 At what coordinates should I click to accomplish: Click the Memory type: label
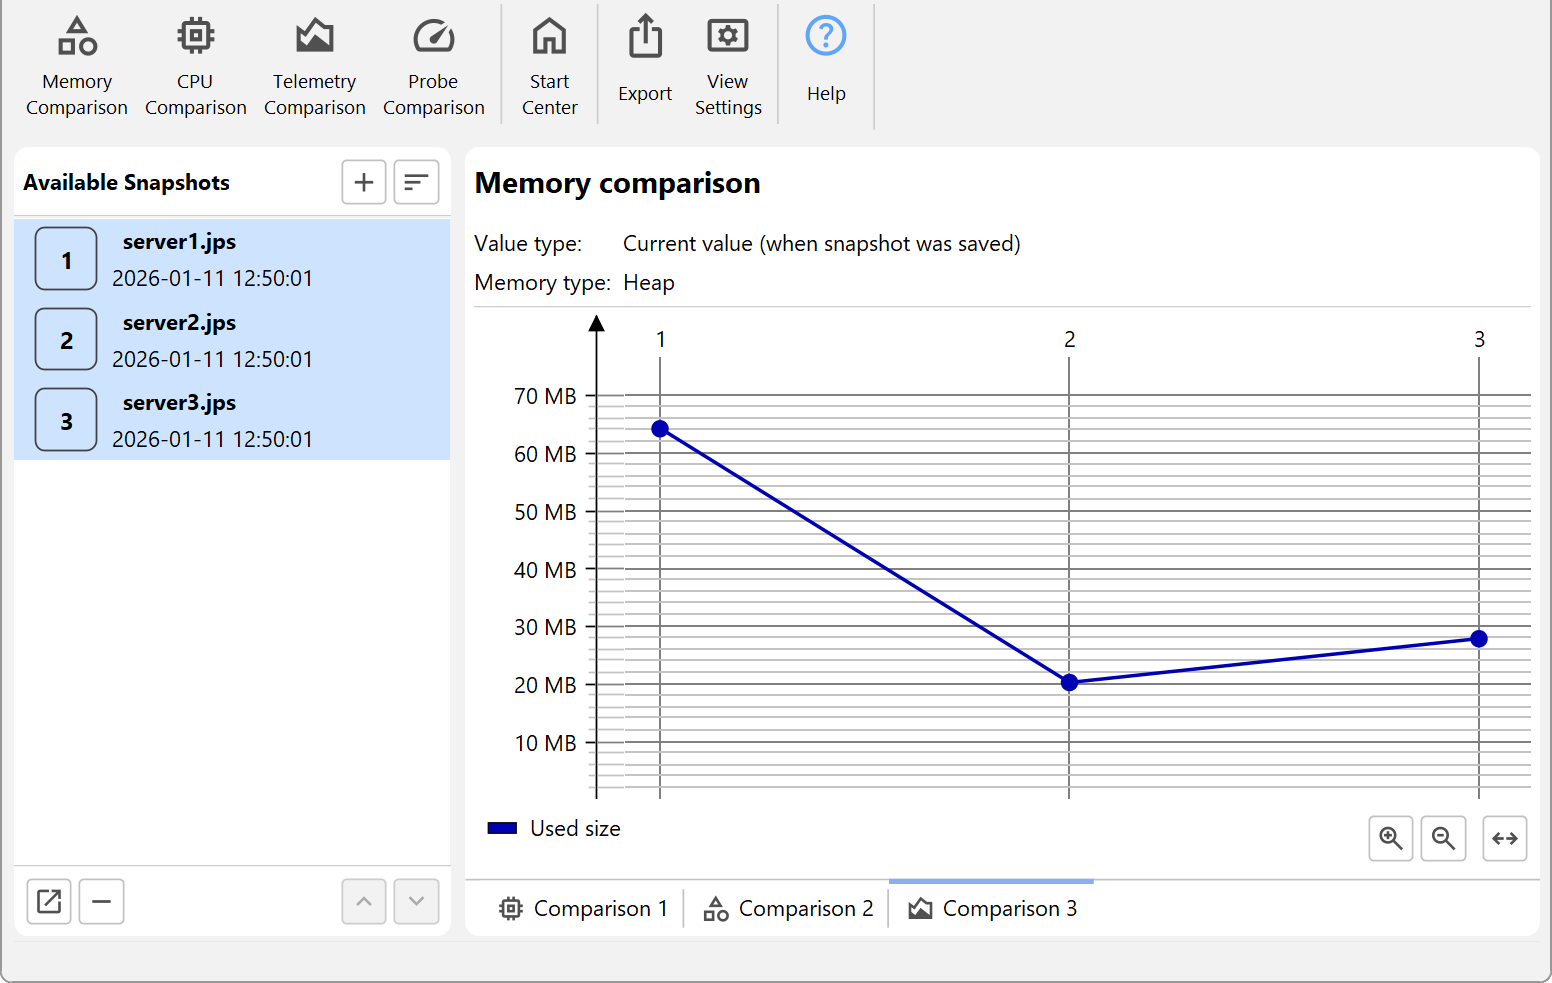pyautogui.click(x=543, y=283)
